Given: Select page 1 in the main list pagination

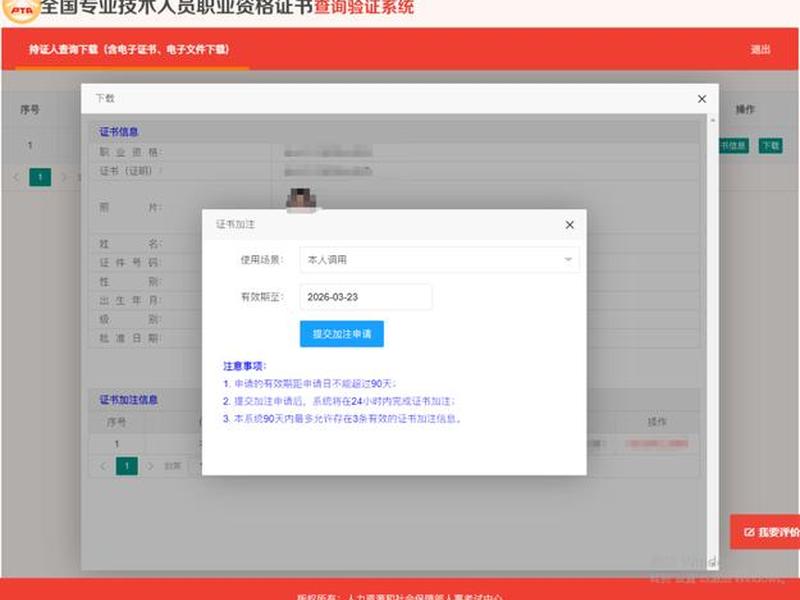Looking at the screenshot, I should (x=40, y=177).
